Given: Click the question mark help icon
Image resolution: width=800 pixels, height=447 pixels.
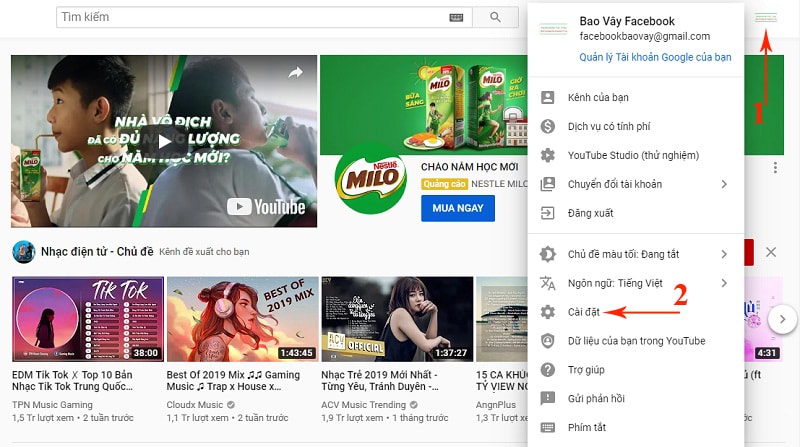Looking at the screenshot, I should [x=547, y=369].
